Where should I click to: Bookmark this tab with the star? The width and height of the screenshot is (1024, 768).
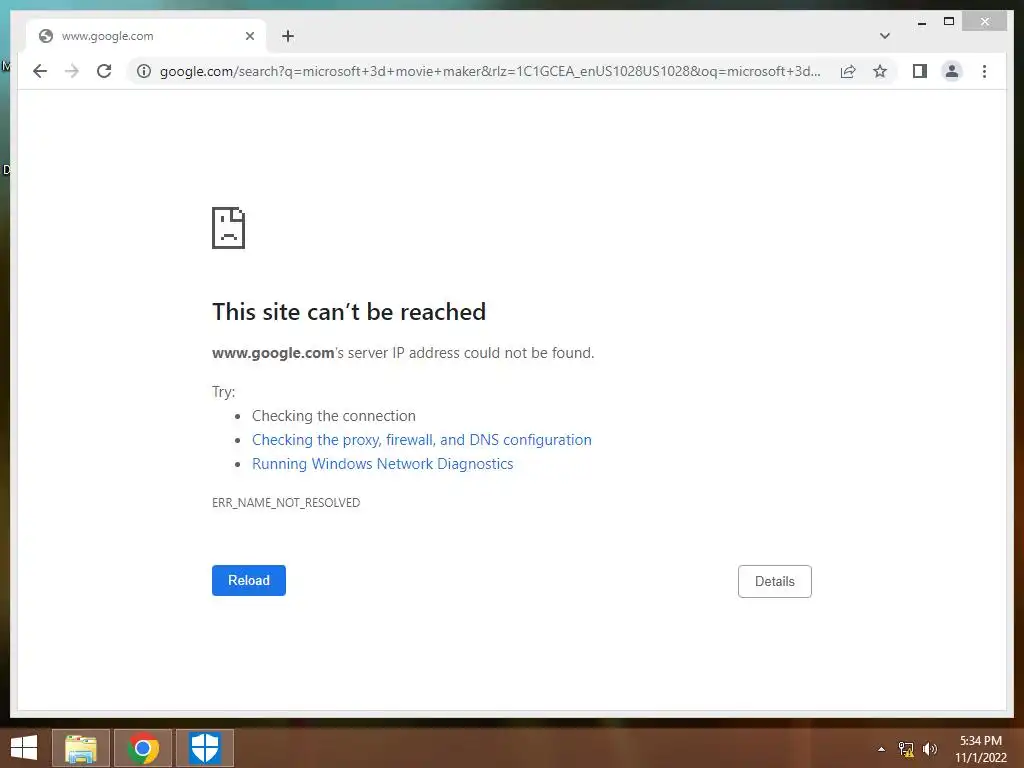tap(880, 71)
